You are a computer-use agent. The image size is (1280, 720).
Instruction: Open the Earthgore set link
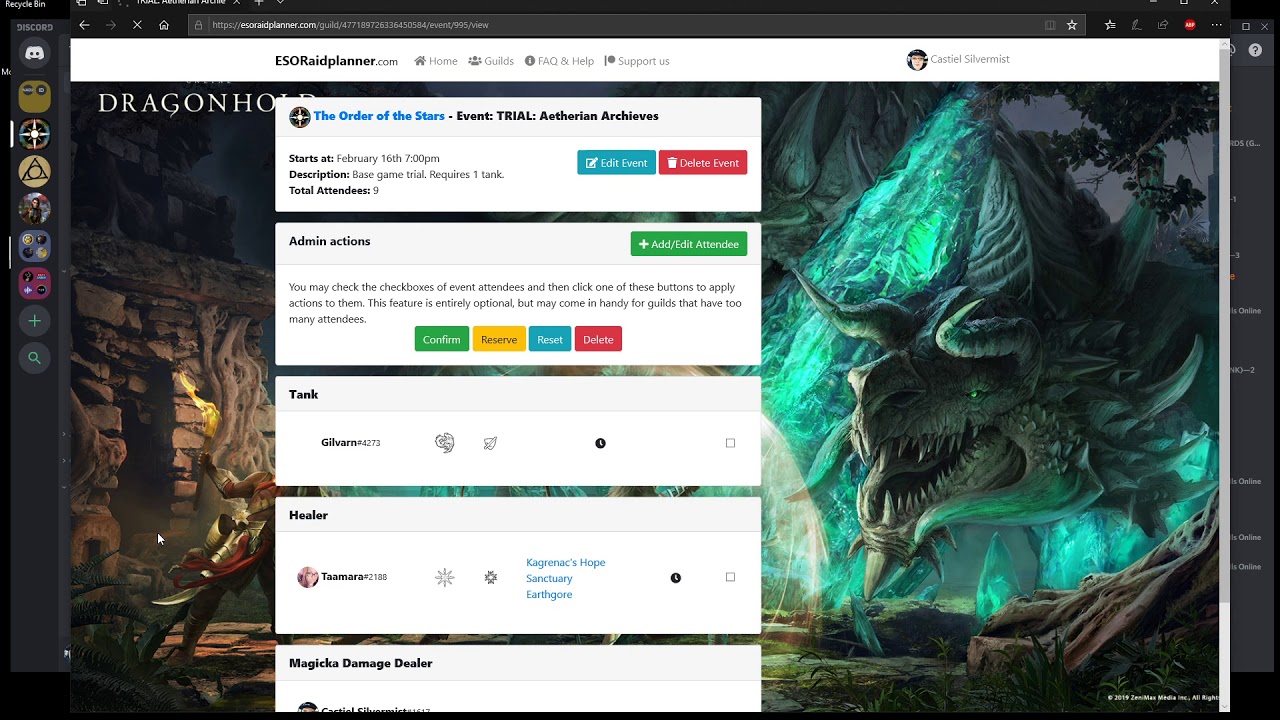click(x=549, y=594)
